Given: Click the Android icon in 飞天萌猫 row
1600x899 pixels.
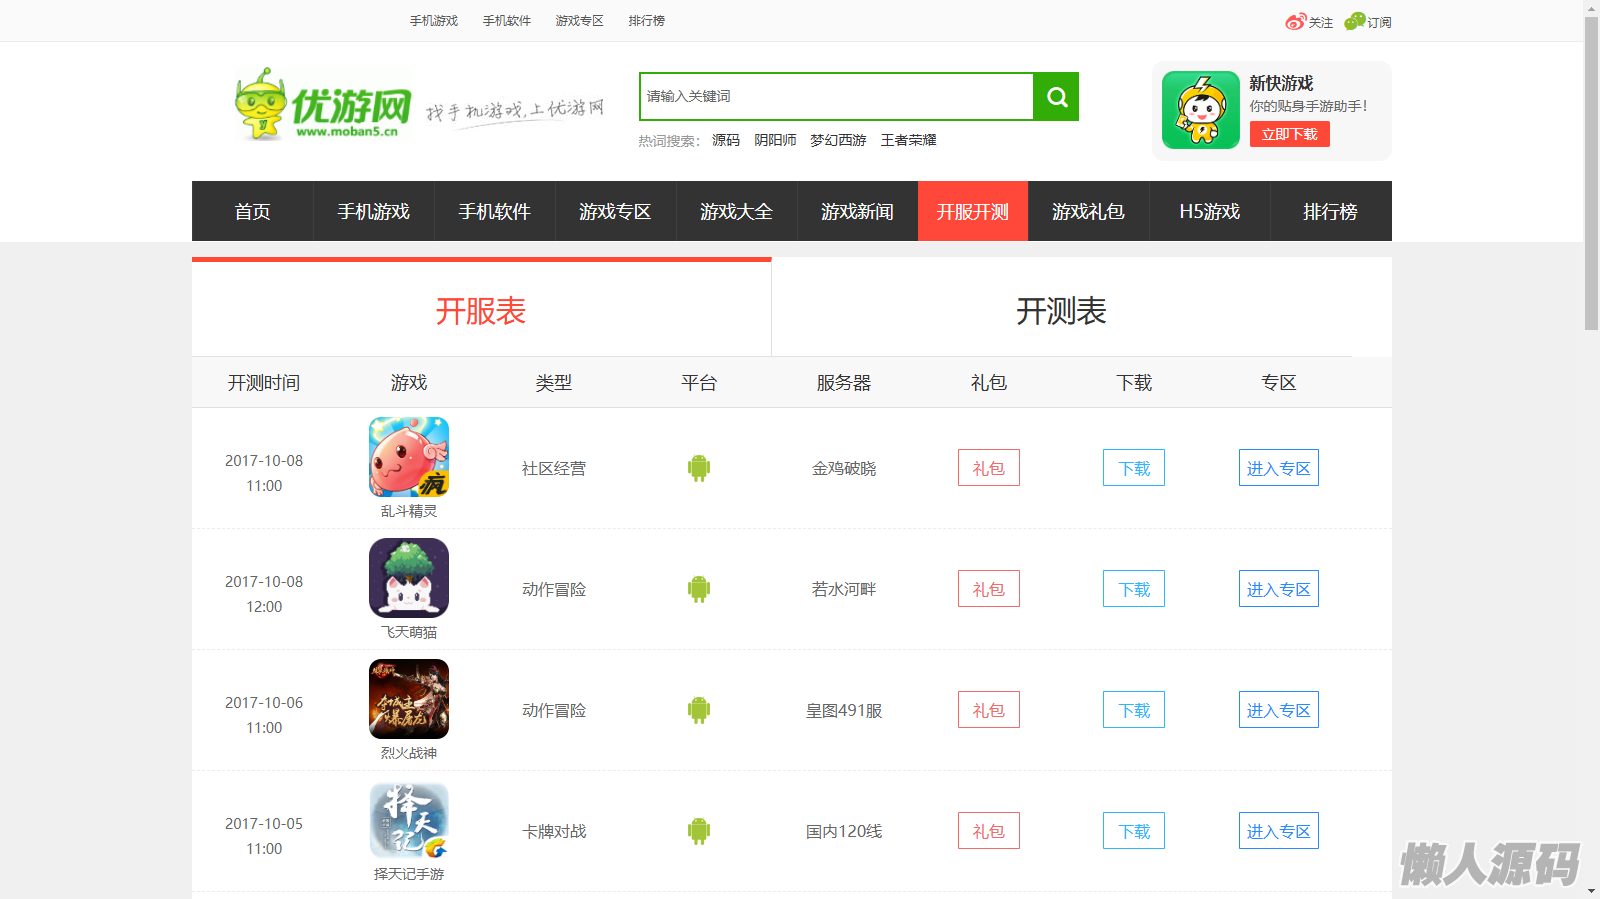Looking at the screenshot, I should pyautogui.click(x=699, y=589).
